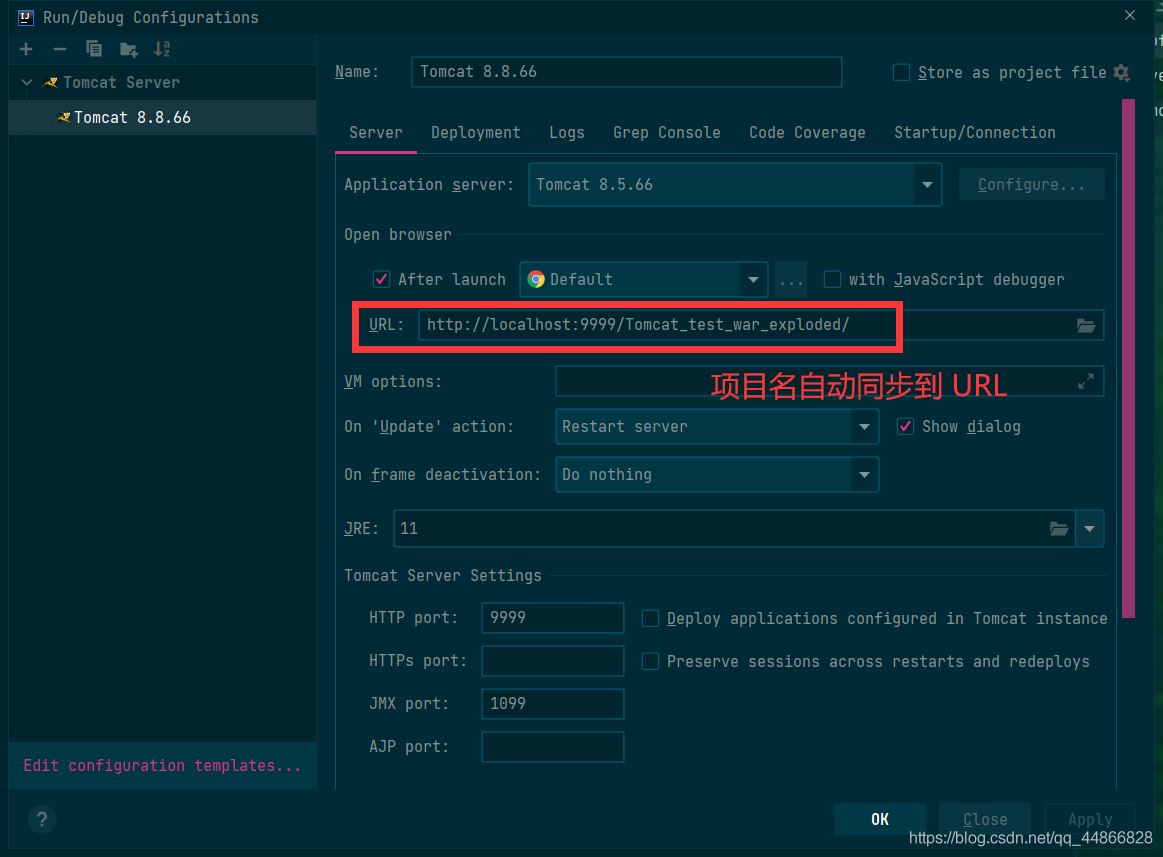Screen dimensions: 1163x857
Task: Check Preserve sessions across restarts and redeploys
Action: coord(650,662)
